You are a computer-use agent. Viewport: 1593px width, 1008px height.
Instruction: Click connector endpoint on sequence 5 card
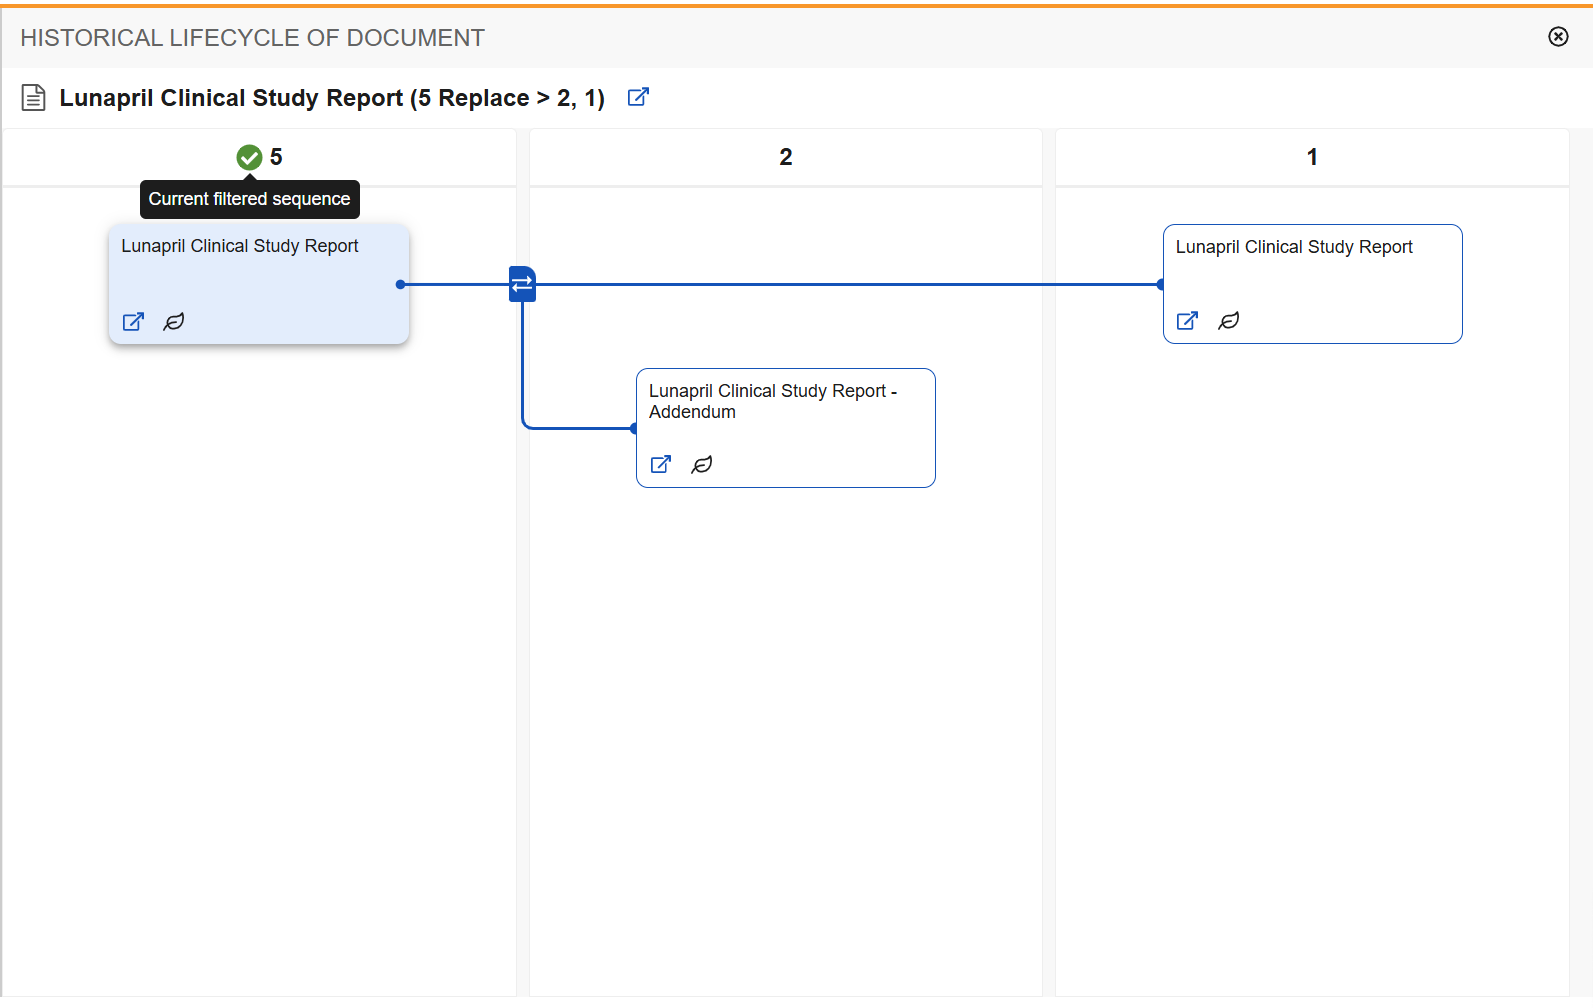[401, 284]
